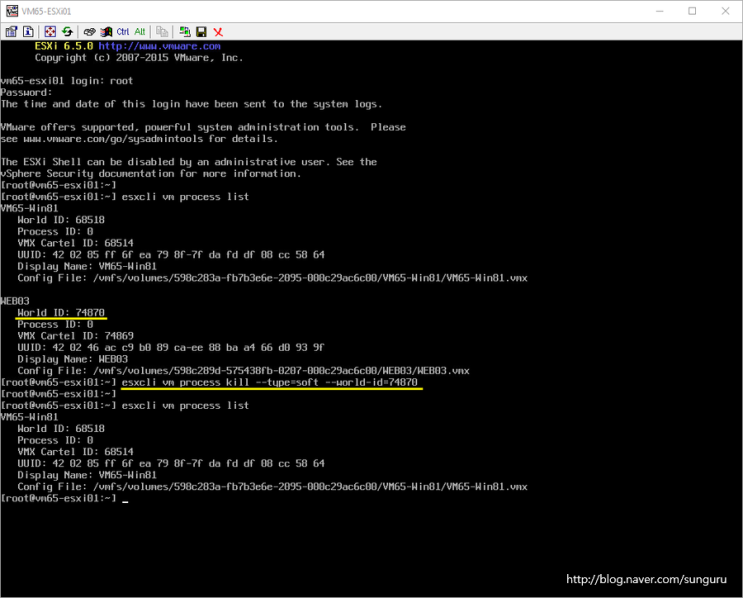Image resolution: width=743 pixels, height=598 pixels.
Task: Click the 'Password:' prompt line
Action: 27,92
